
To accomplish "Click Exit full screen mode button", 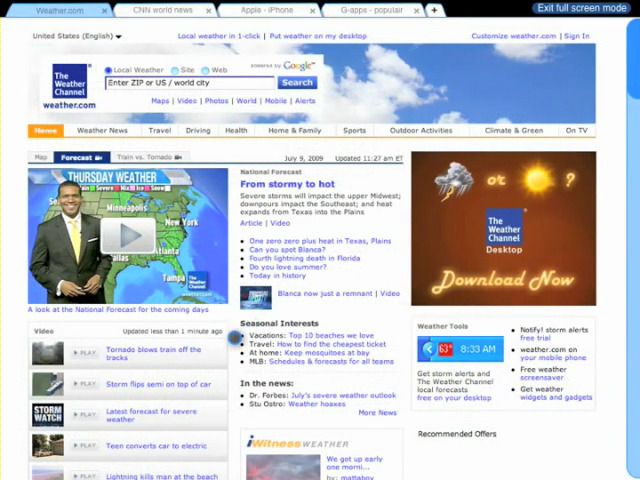I will [x=582, y=8].
